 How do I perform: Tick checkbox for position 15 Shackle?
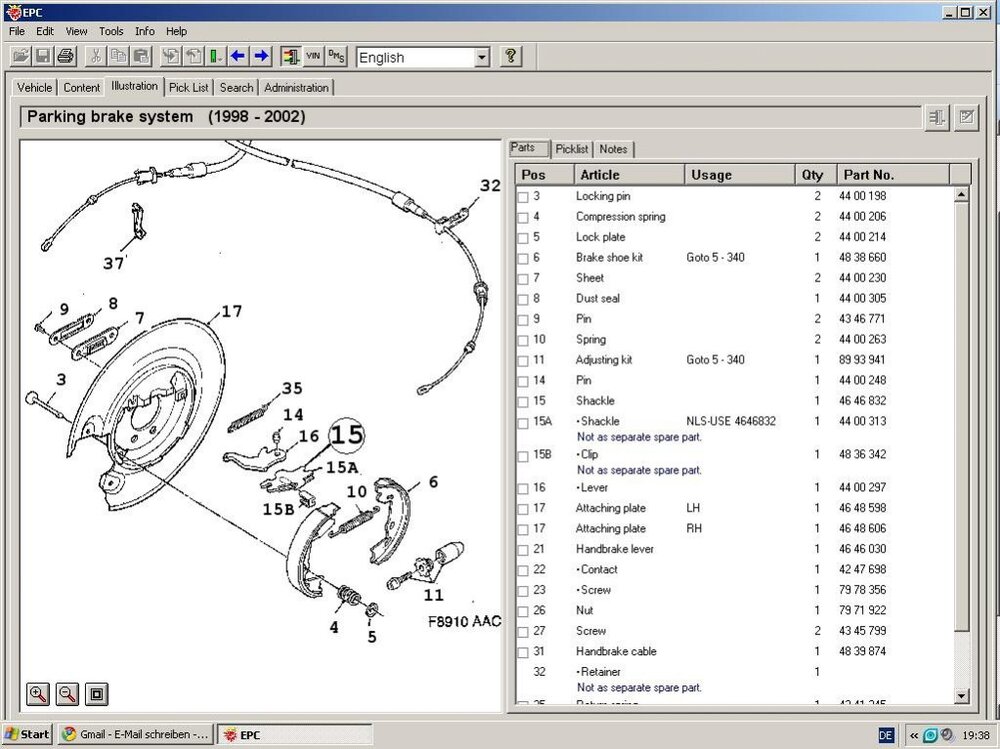coord(523,402)
